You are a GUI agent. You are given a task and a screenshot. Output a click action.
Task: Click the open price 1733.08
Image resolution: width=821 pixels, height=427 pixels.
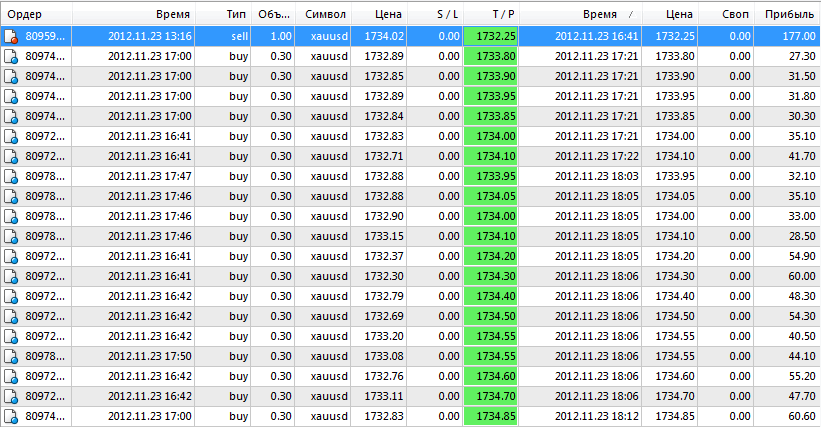coord(384,356)
